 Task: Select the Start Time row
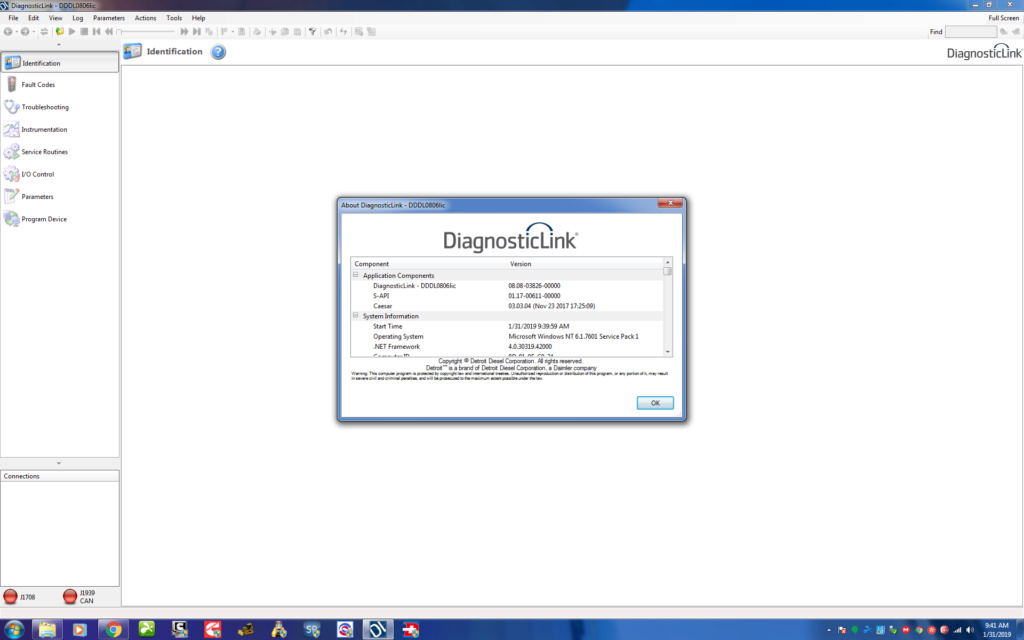pos(507,326)
